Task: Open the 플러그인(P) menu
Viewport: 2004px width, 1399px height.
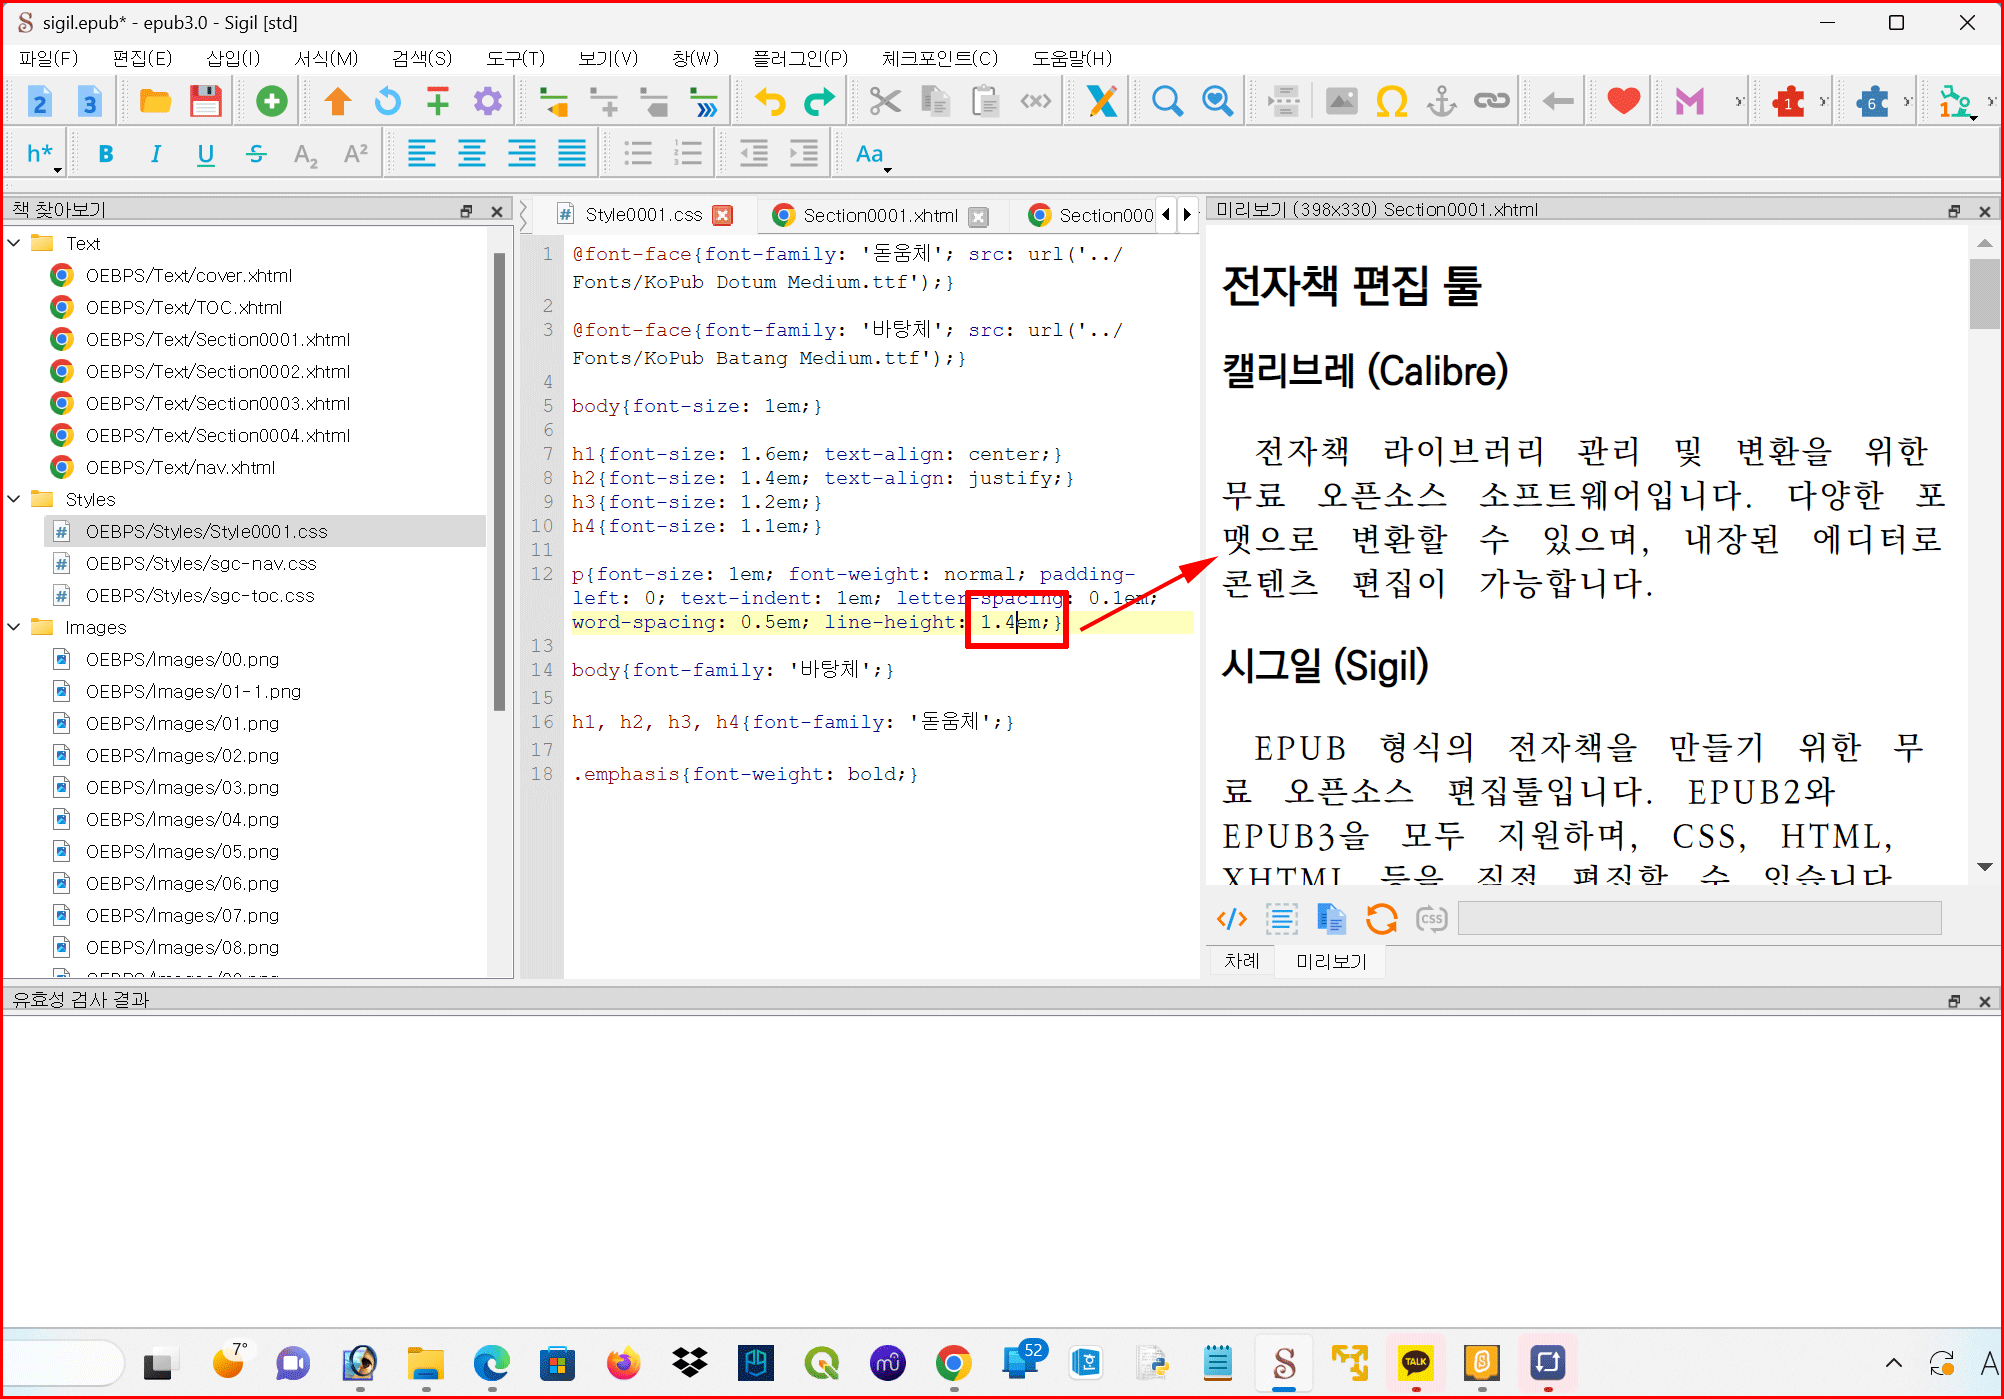Action: [799, 58]
